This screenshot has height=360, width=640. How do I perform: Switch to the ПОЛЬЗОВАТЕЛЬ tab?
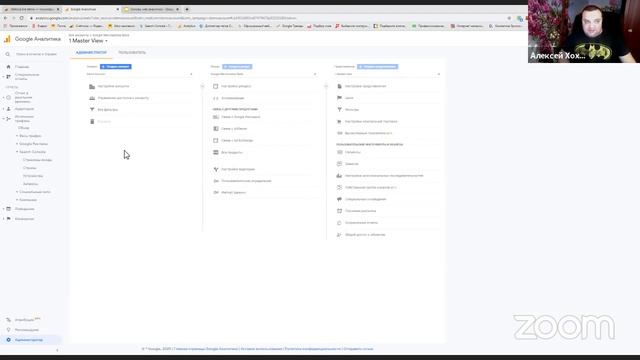[x=132, y=53]
